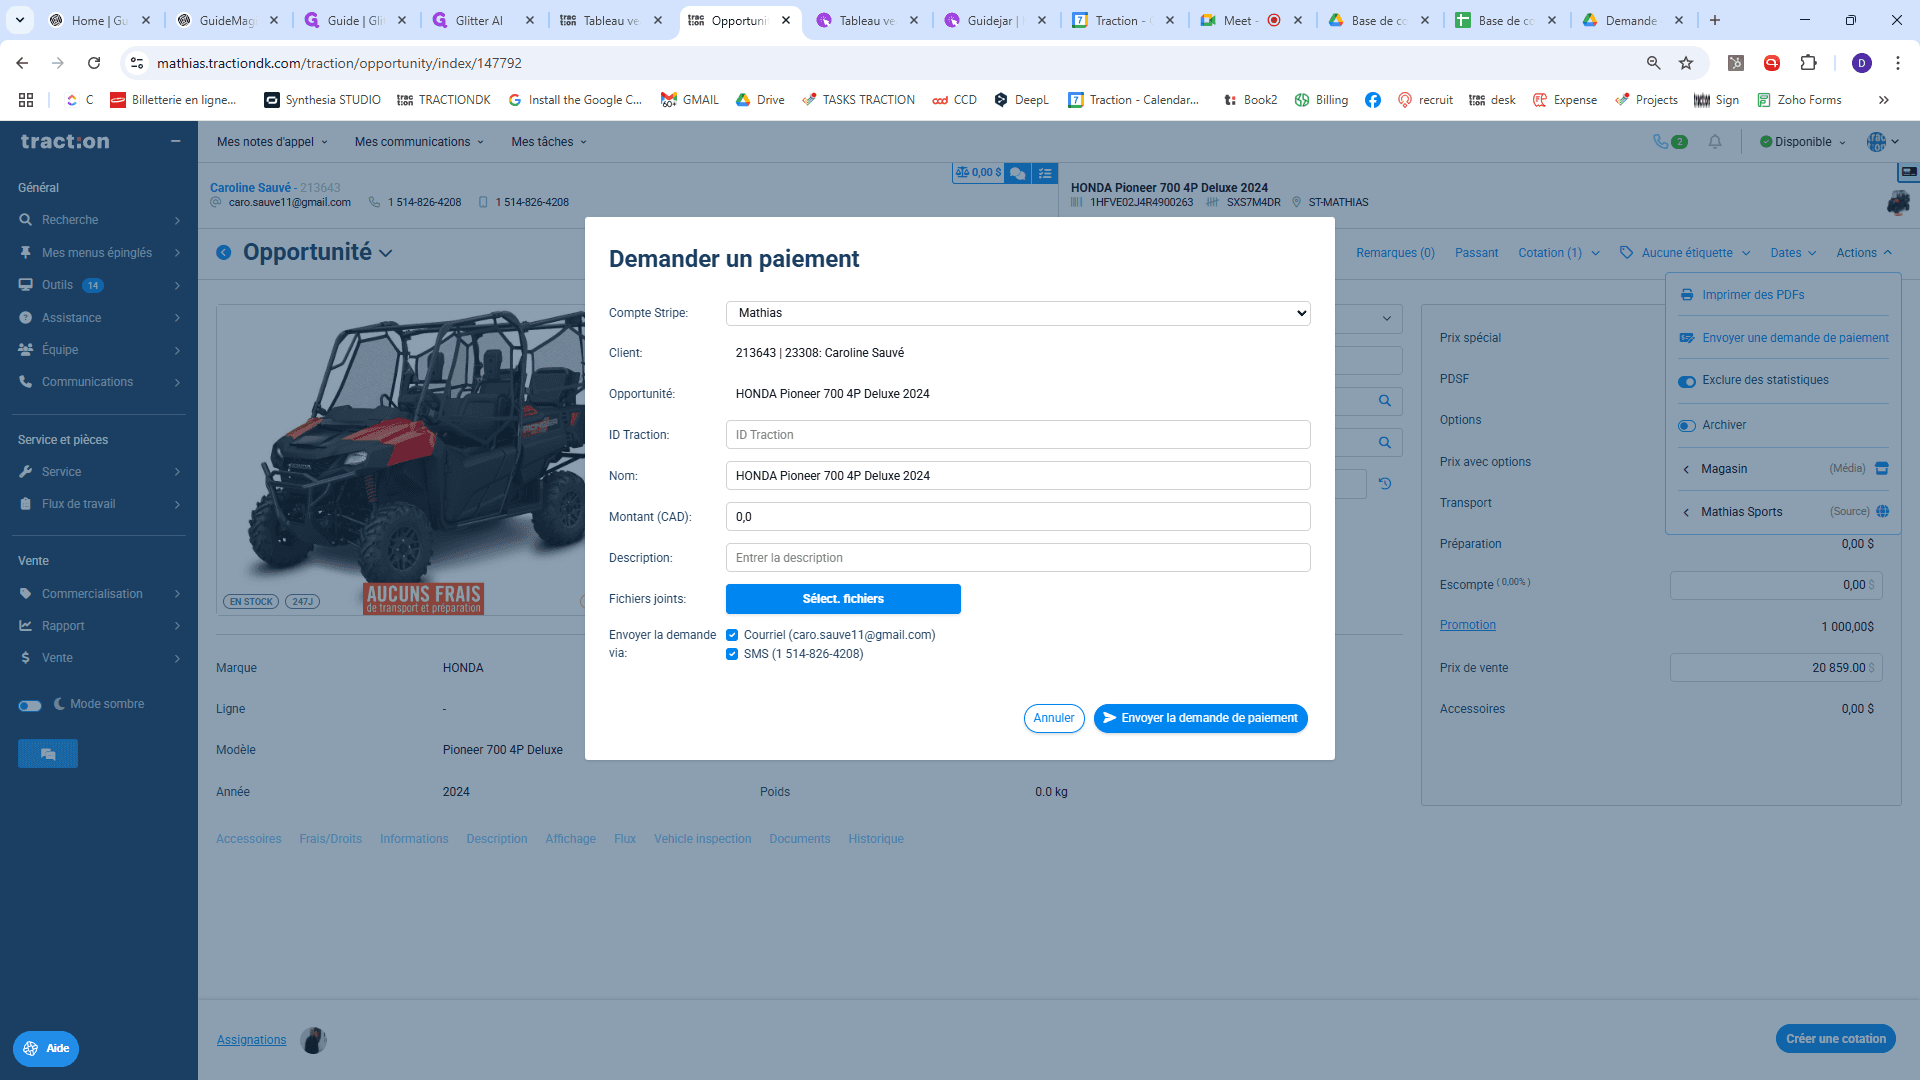Open the task list icon beside chat
The image size is (1920, 1080).
coord(1045,173)
